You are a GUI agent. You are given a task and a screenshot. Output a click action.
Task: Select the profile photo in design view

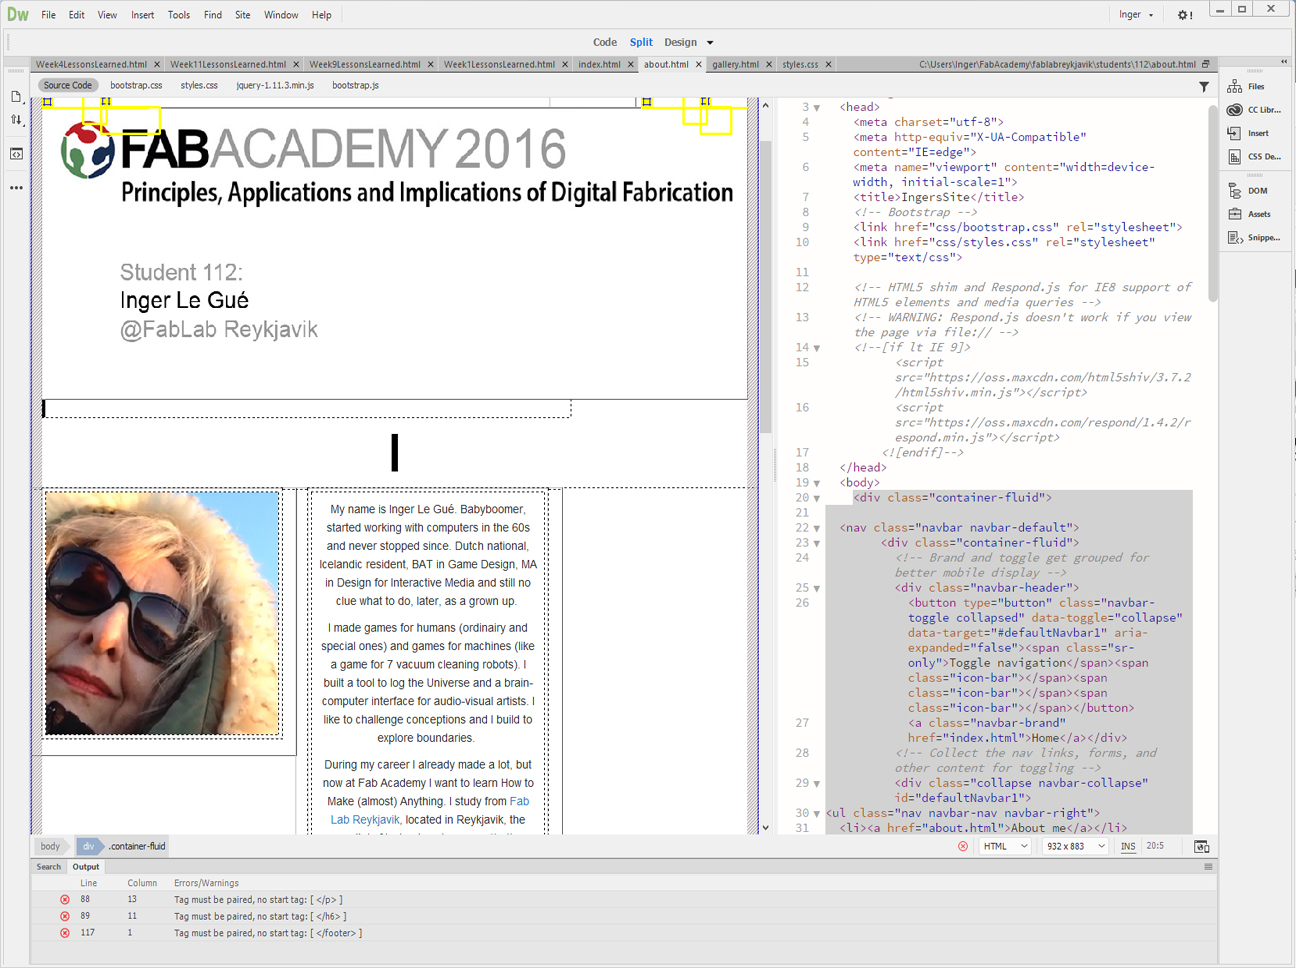[162, 613]
